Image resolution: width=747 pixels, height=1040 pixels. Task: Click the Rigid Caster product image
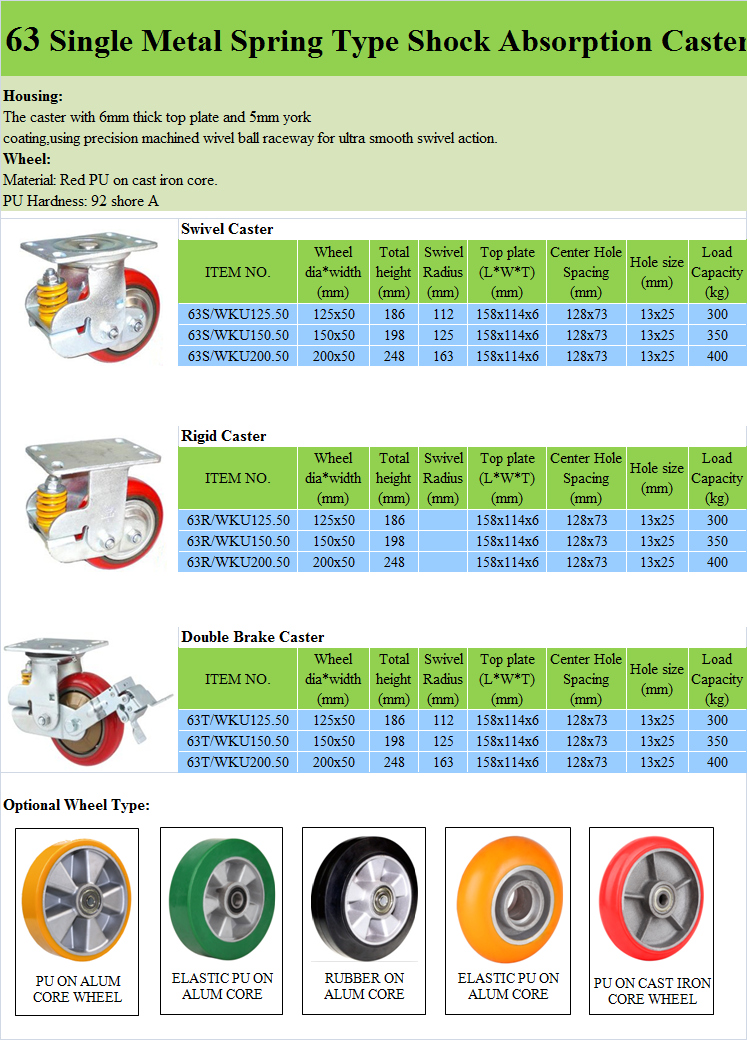(x=92, y=503)
